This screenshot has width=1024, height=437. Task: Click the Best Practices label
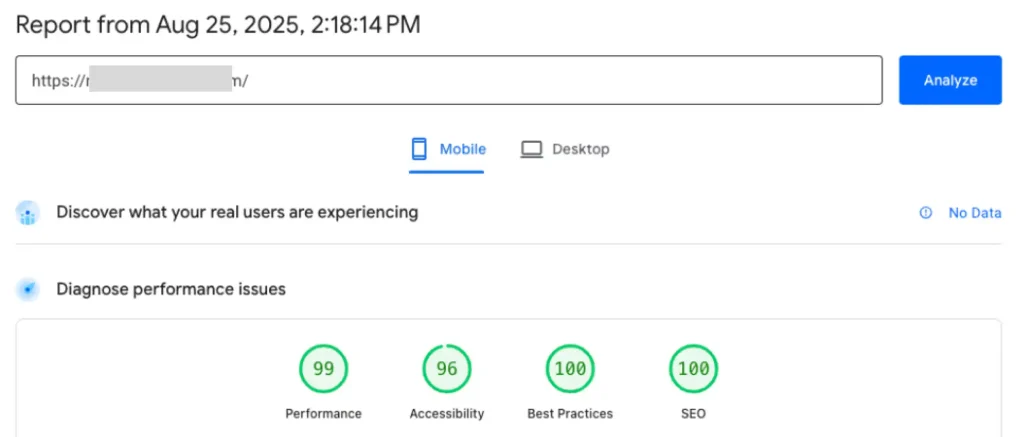click(570, 413)
